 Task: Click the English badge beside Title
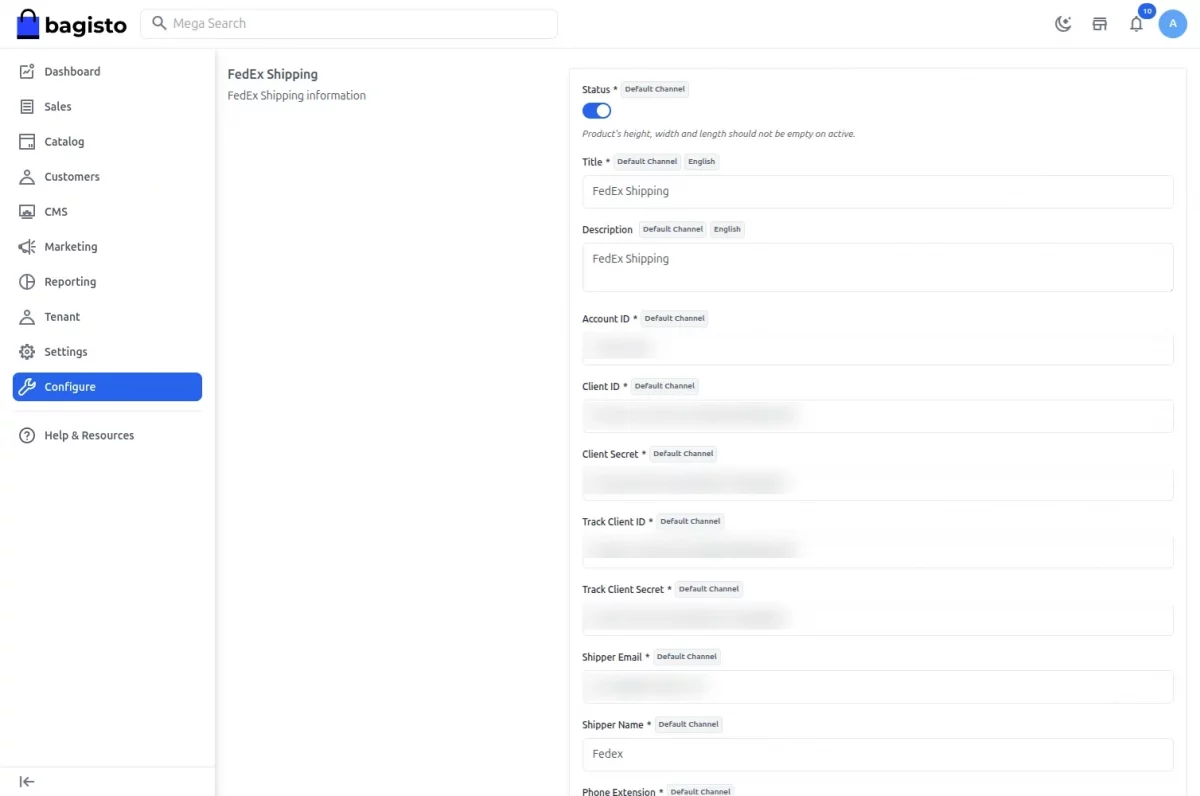pos(702,161)
